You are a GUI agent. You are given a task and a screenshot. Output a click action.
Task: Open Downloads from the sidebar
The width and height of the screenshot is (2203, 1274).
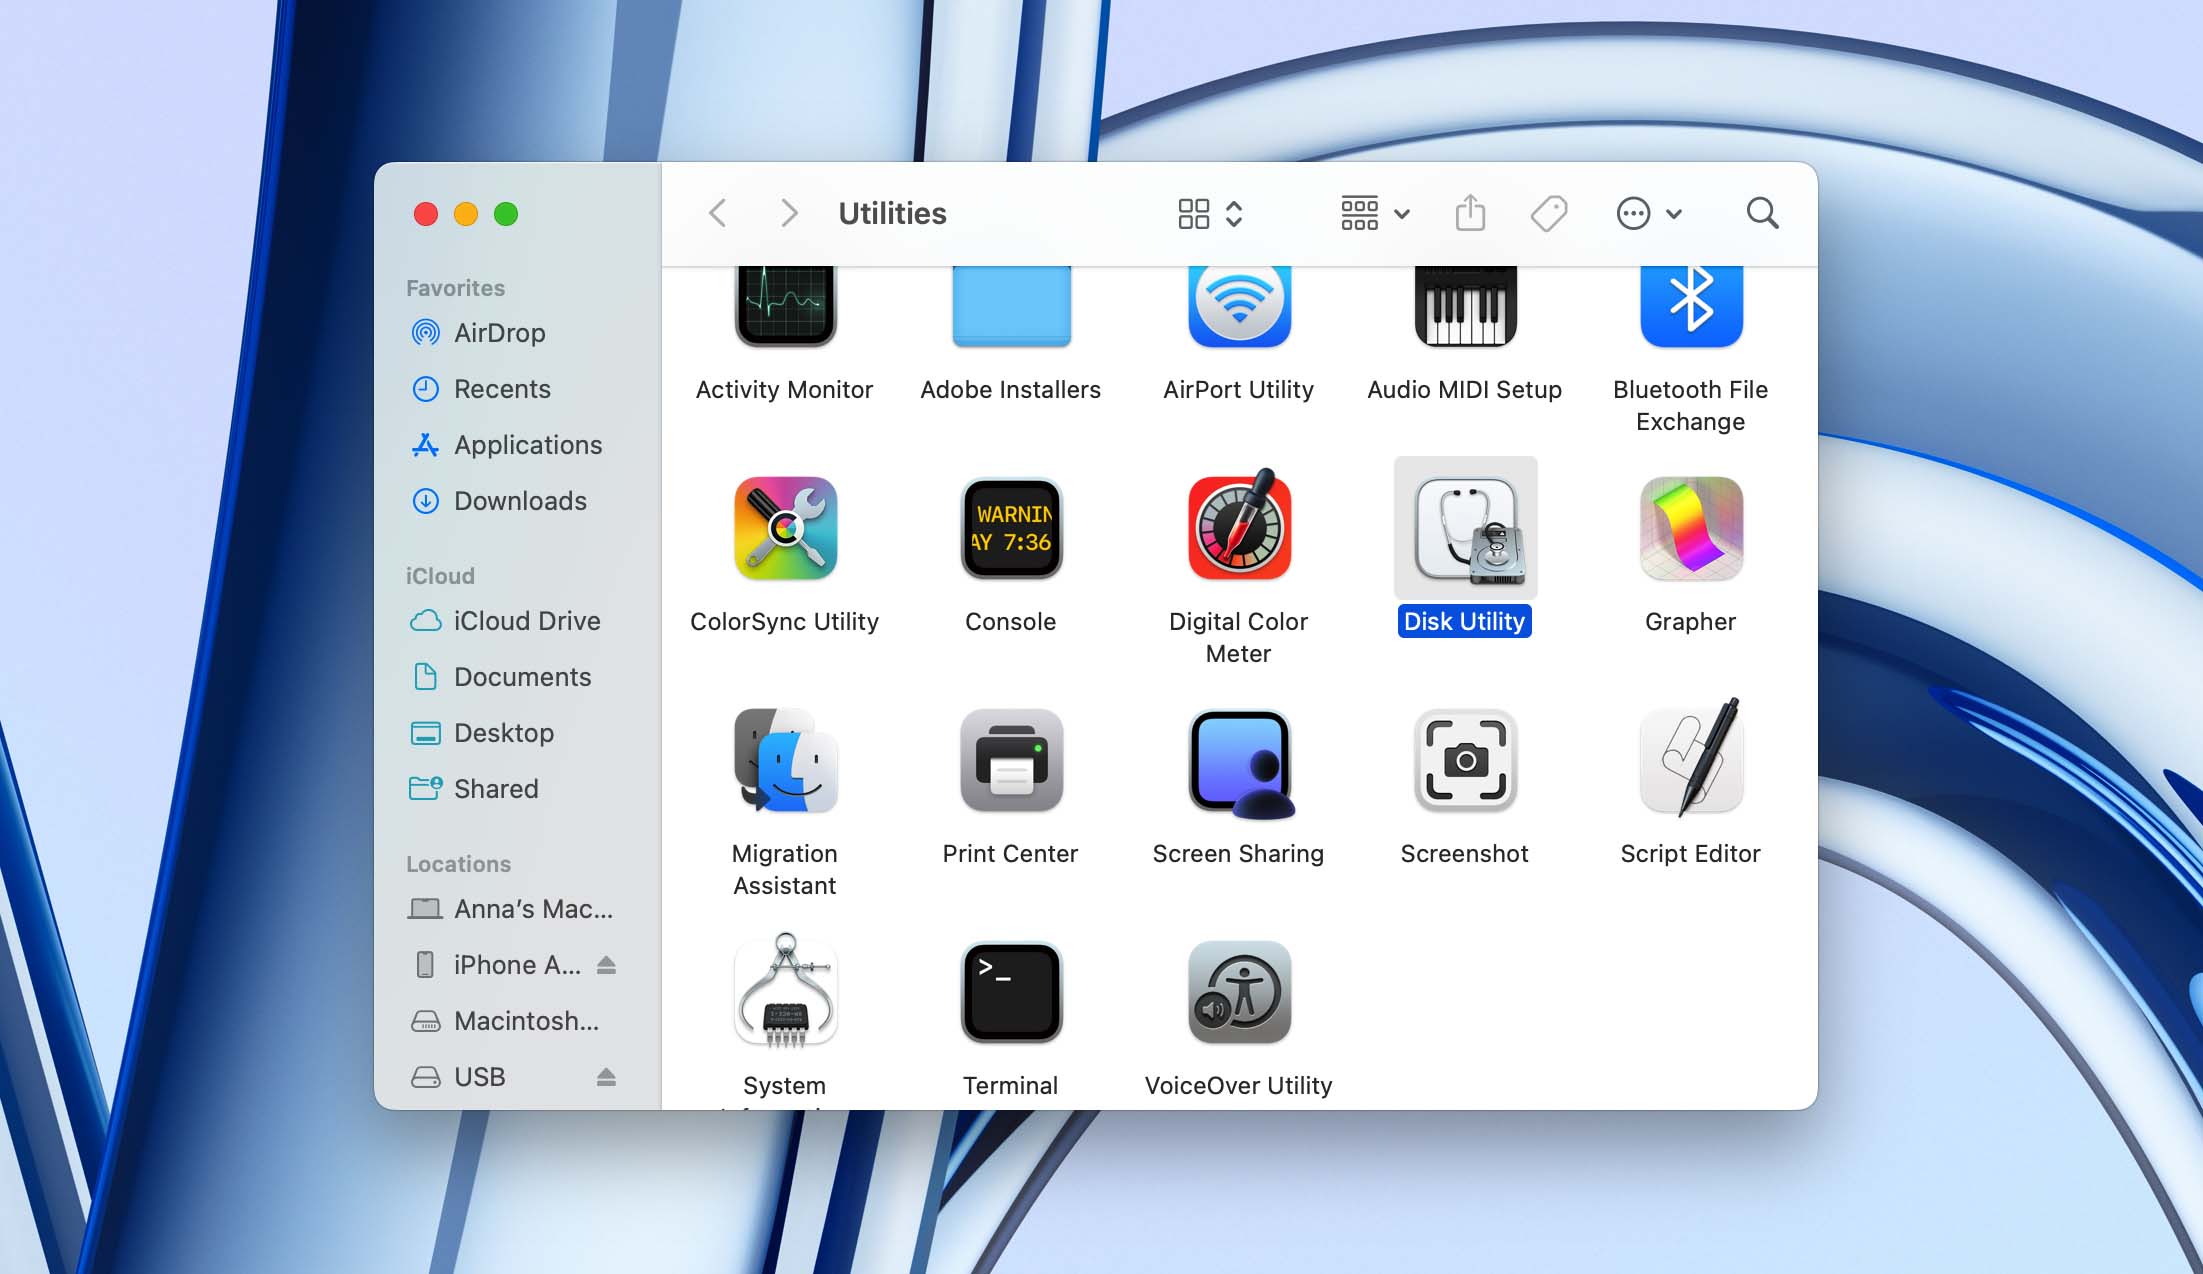coord(519,501)
